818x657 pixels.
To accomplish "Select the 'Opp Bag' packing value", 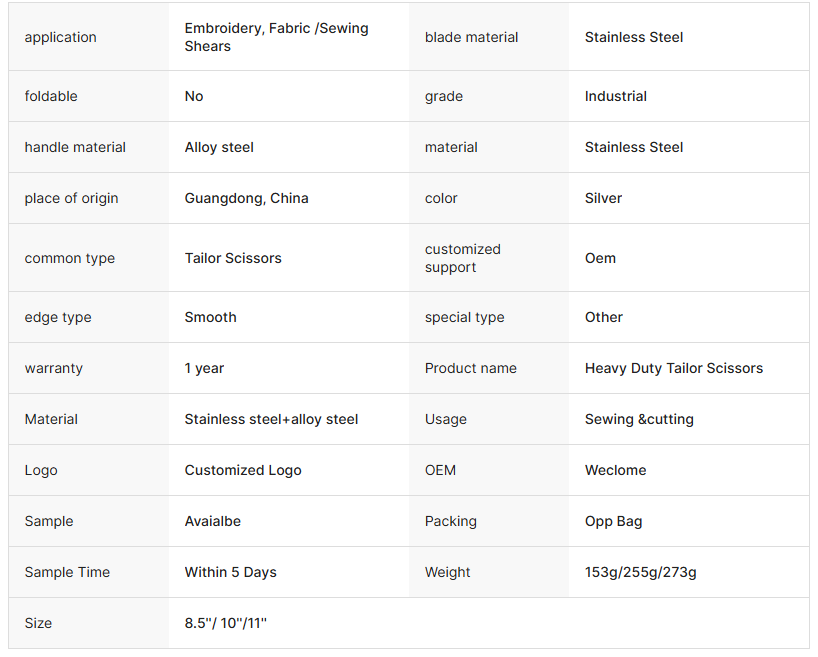I will (x=613, y=521).
